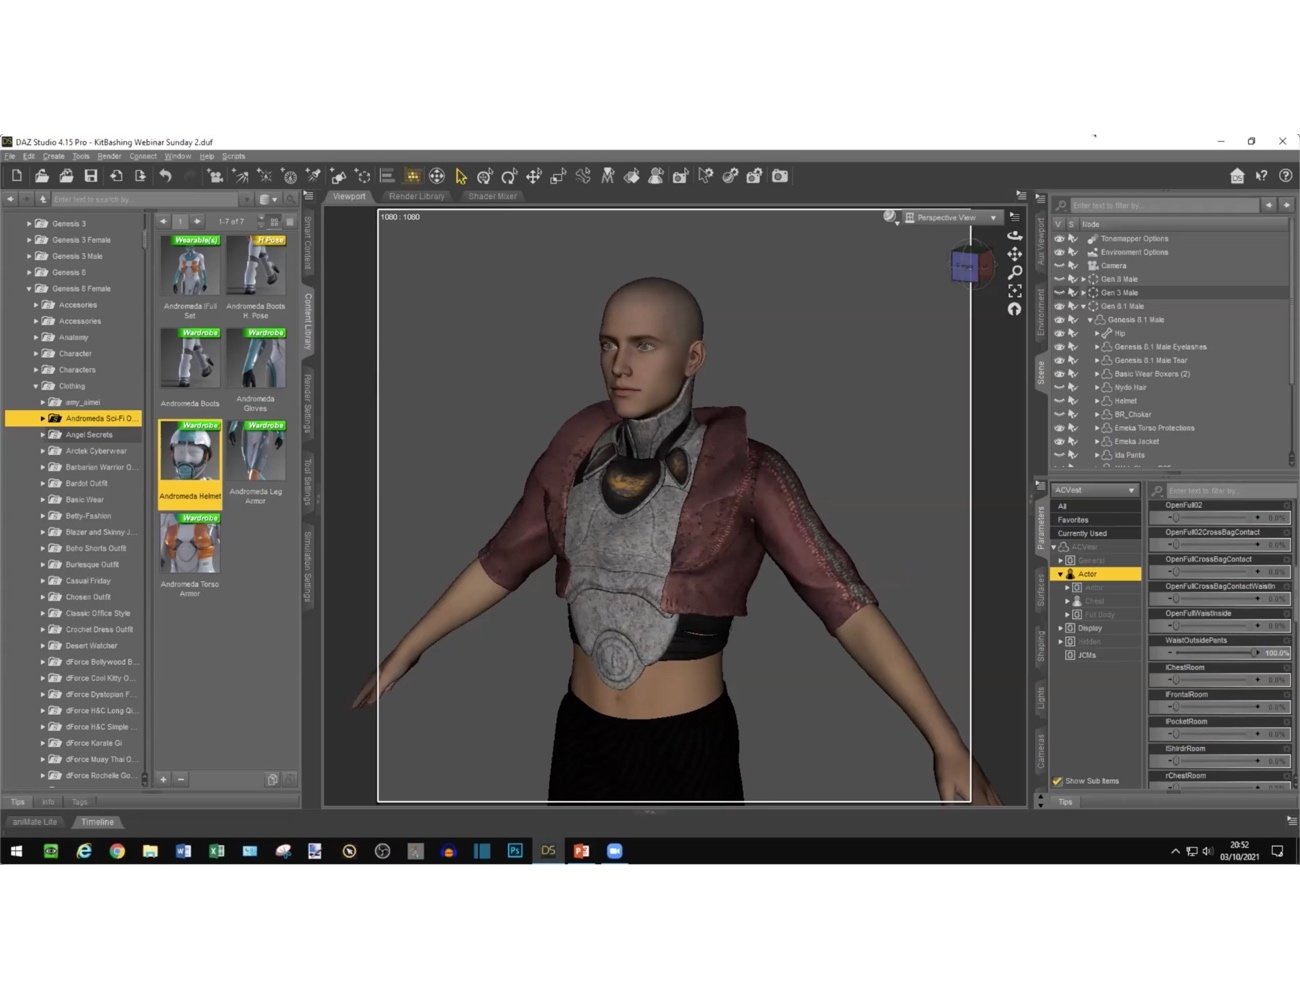Click the viewport zoom magnifier icon

coord(1015,272)
